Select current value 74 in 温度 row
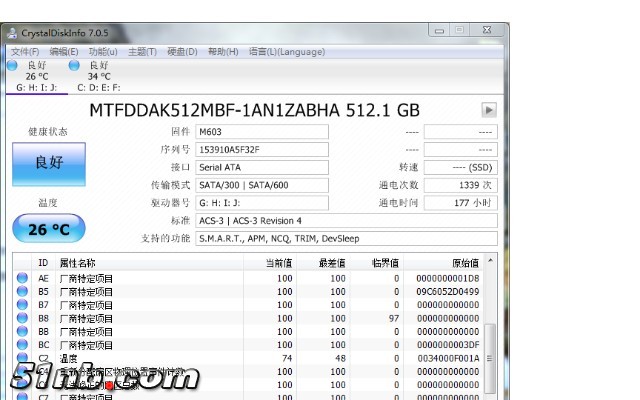 287,358
